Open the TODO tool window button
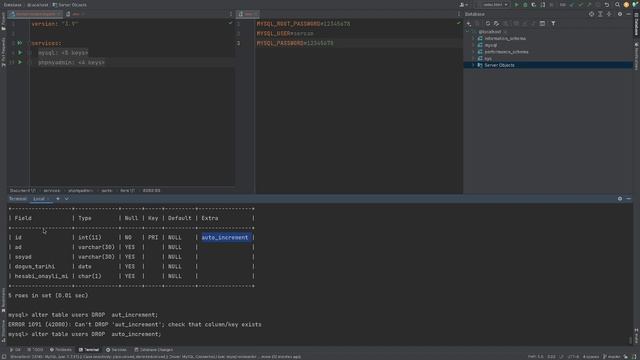 [x=36, y=350]
